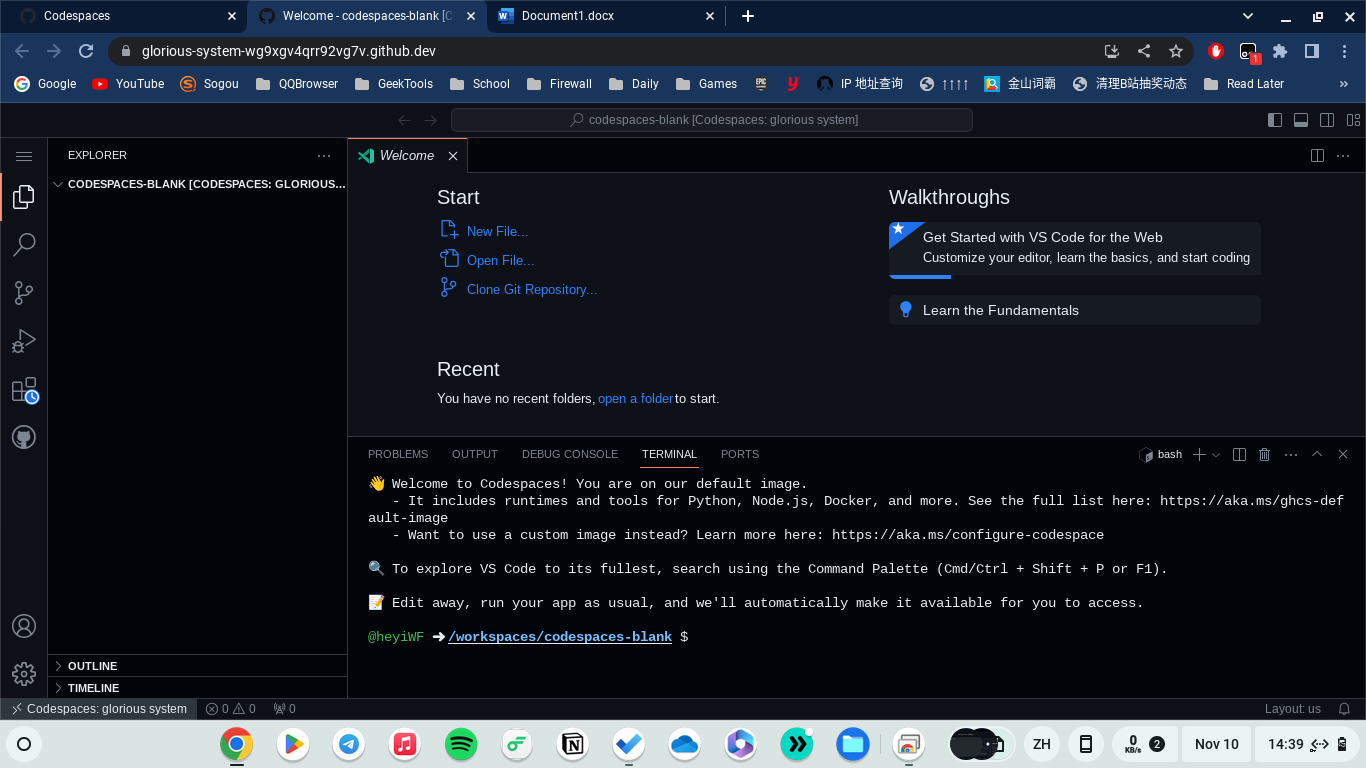The image size is (1366, 768).
Task: Toggle panel layout icon
Action: click(x=1301, y=120)
